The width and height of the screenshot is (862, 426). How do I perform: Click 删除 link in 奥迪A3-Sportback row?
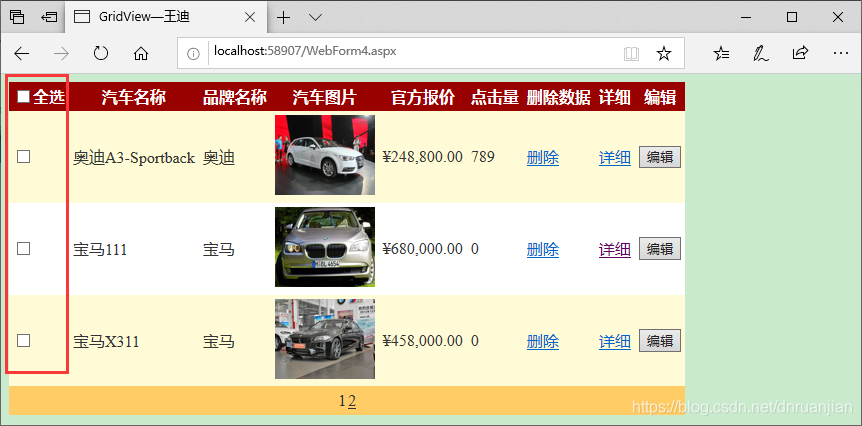click(543, 158)
